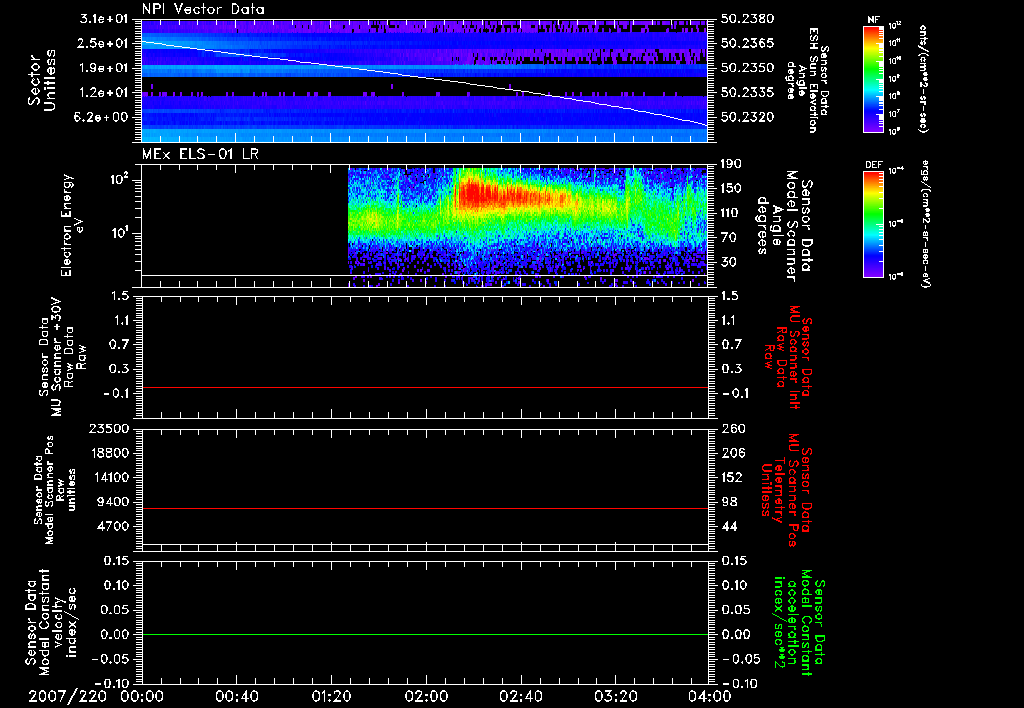
Task: Click the 152 telemetry tick value
Action: 731,477
